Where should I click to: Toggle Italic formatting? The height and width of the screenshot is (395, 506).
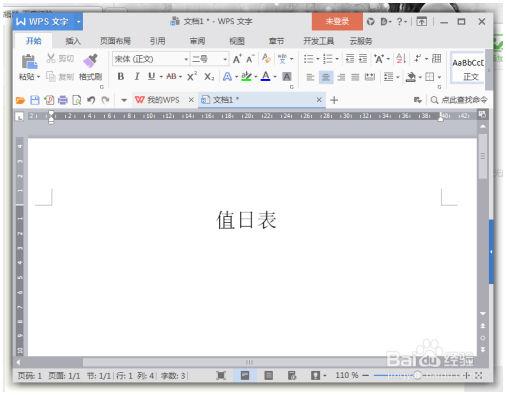click(137, 77)
